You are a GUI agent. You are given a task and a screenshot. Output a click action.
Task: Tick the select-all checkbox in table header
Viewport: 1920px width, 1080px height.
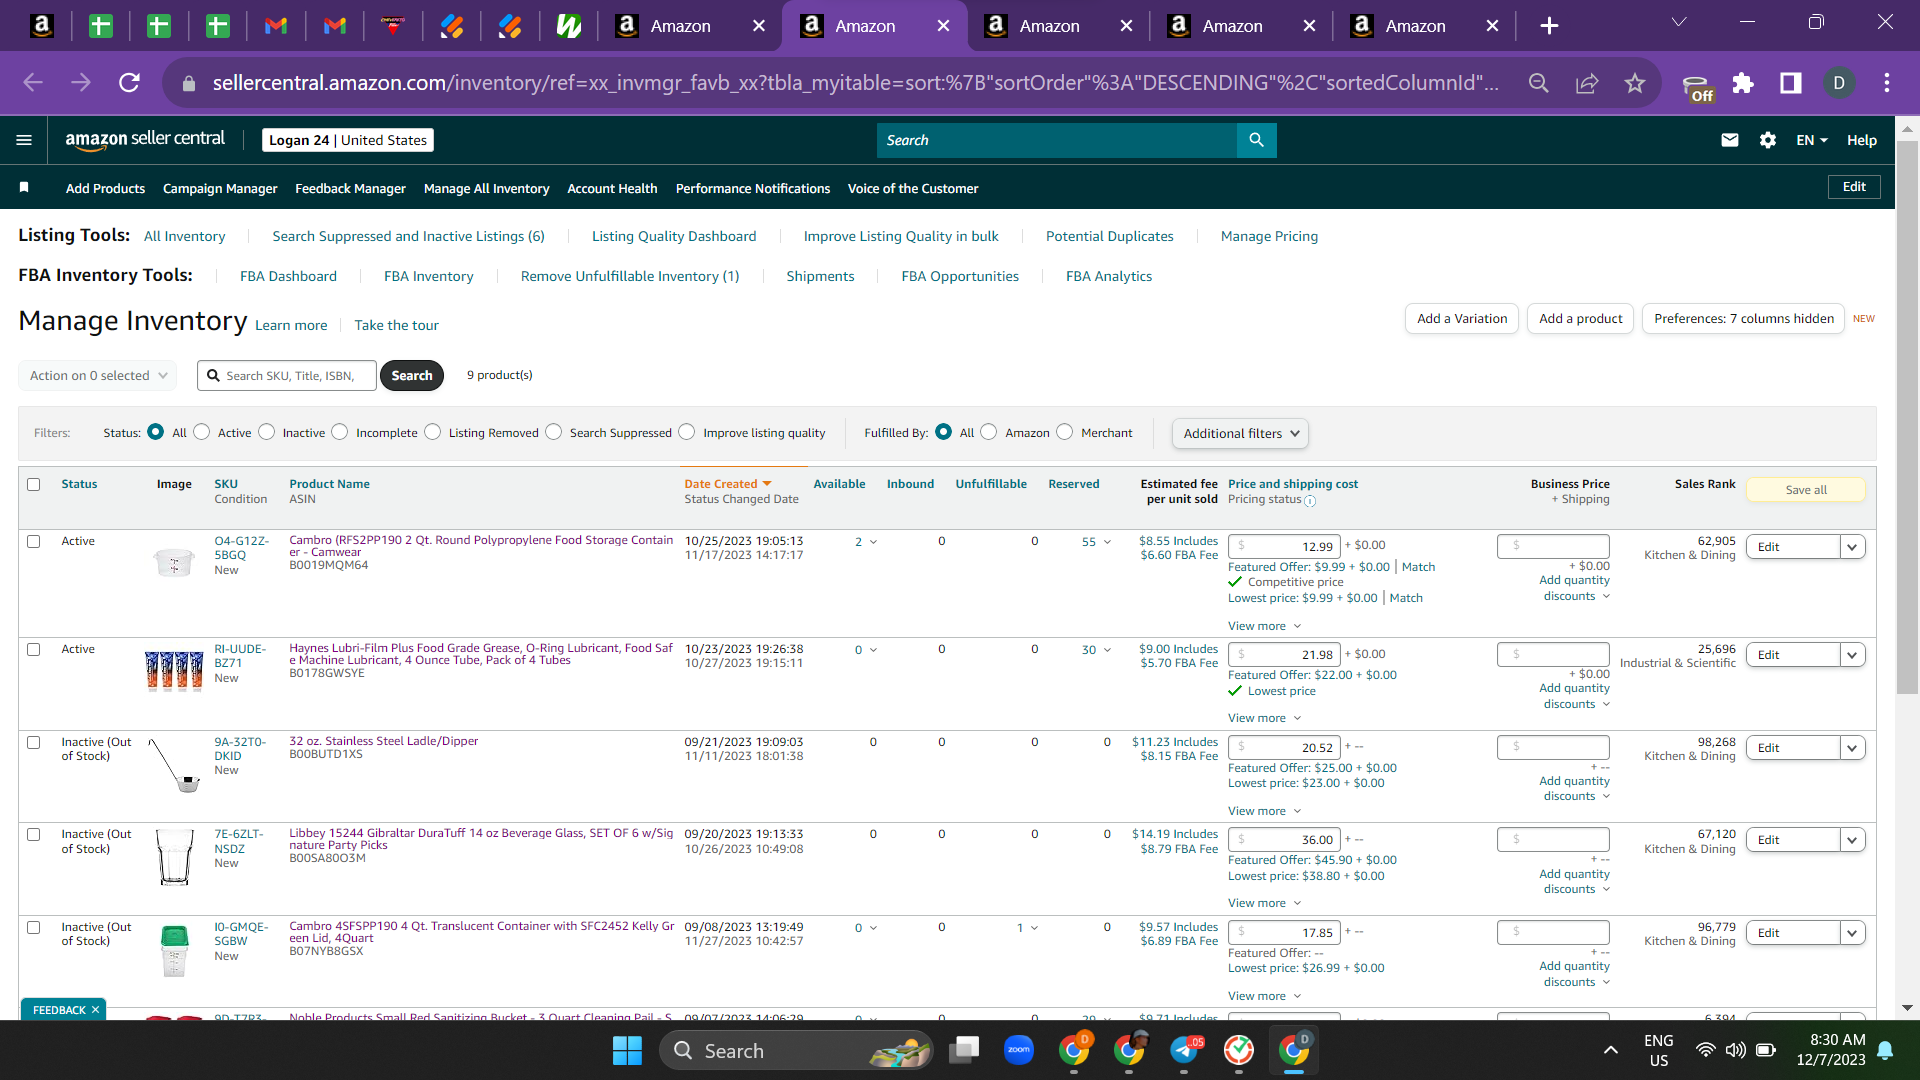(34, 484)
